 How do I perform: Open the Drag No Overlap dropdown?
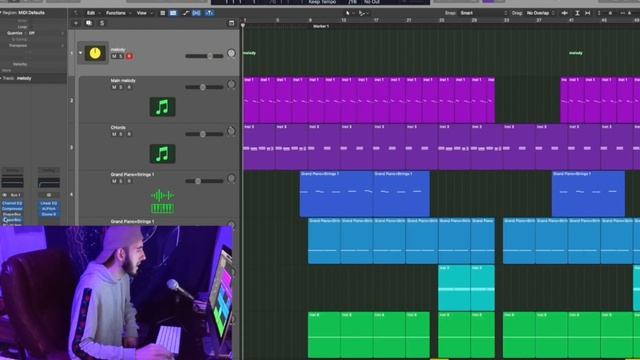541,13
